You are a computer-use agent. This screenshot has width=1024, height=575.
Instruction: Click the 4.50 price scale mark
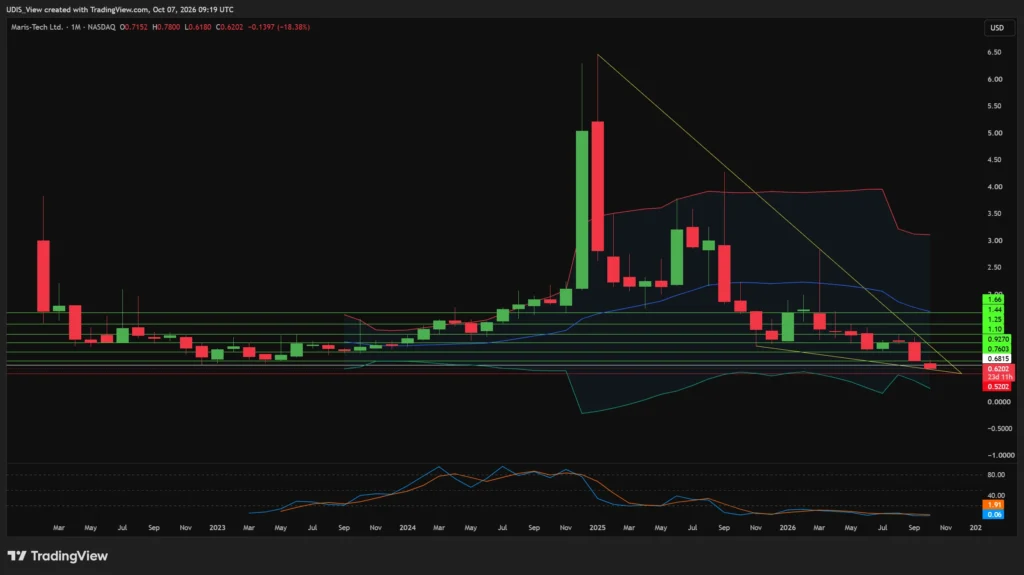point(995,159)
